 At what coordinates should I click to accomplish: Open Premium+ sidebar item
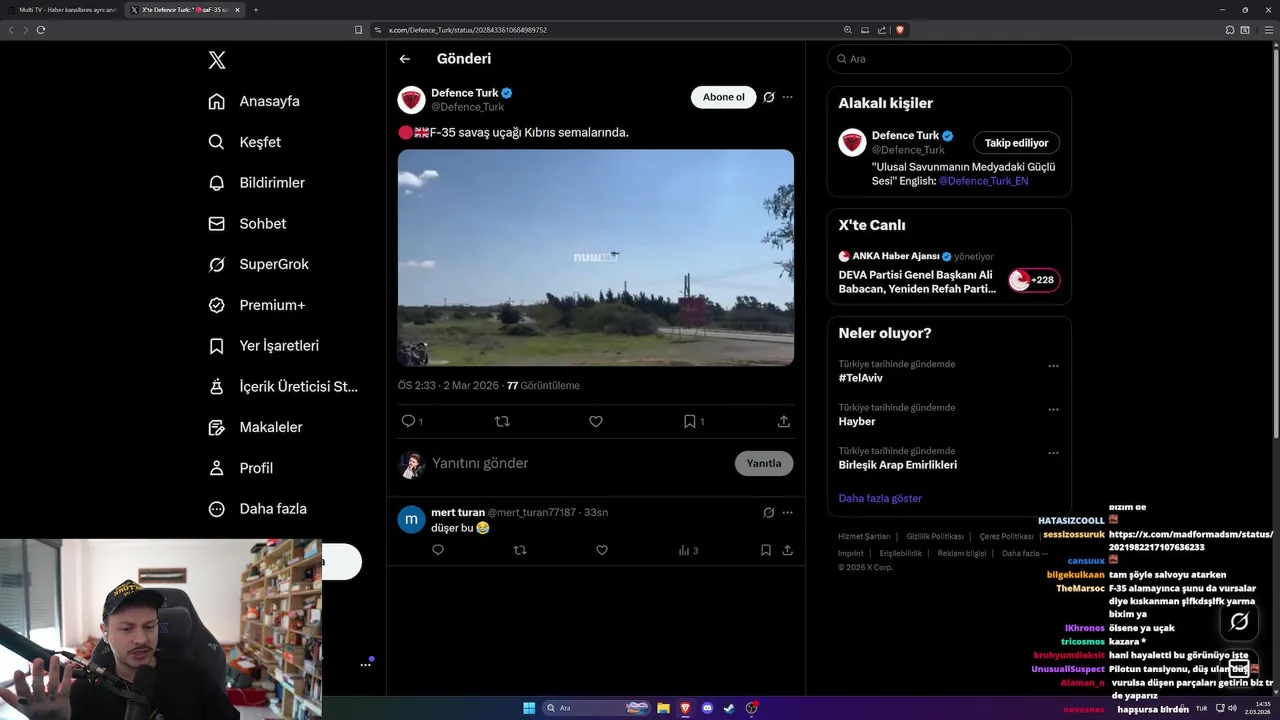click(257, 305)
